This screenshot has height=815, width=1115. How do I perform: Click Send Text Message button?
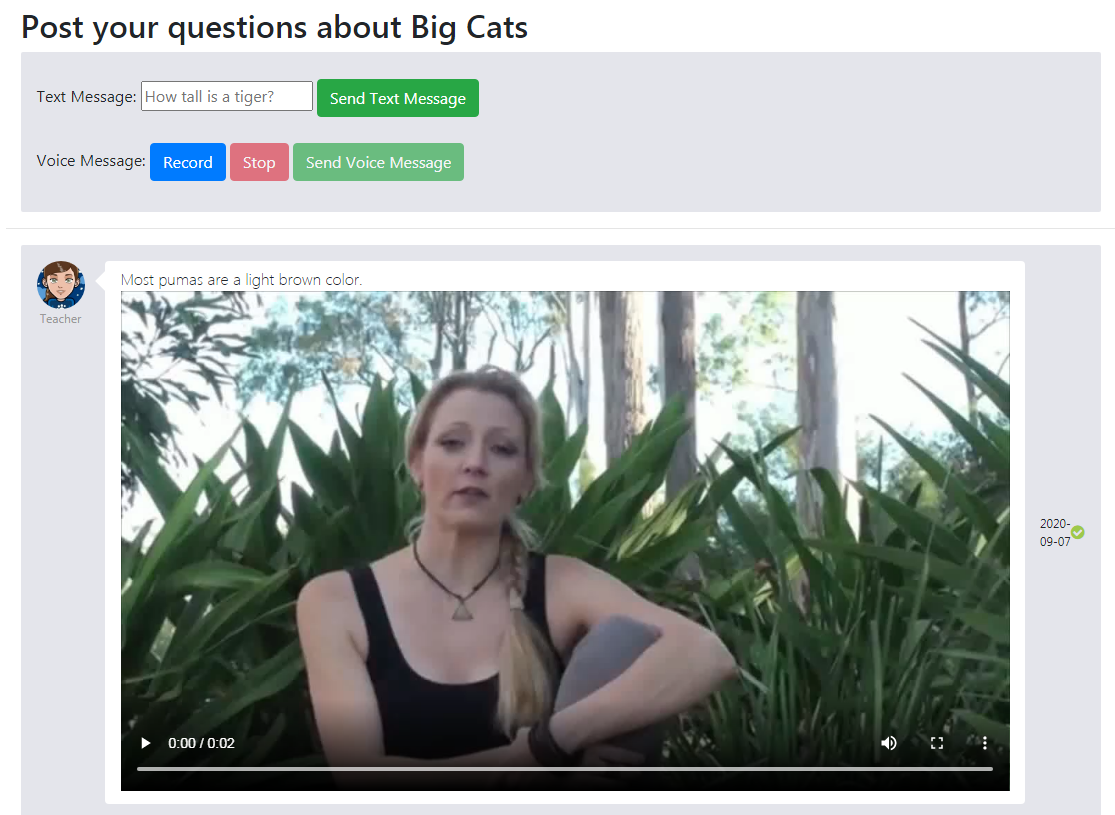398,98
